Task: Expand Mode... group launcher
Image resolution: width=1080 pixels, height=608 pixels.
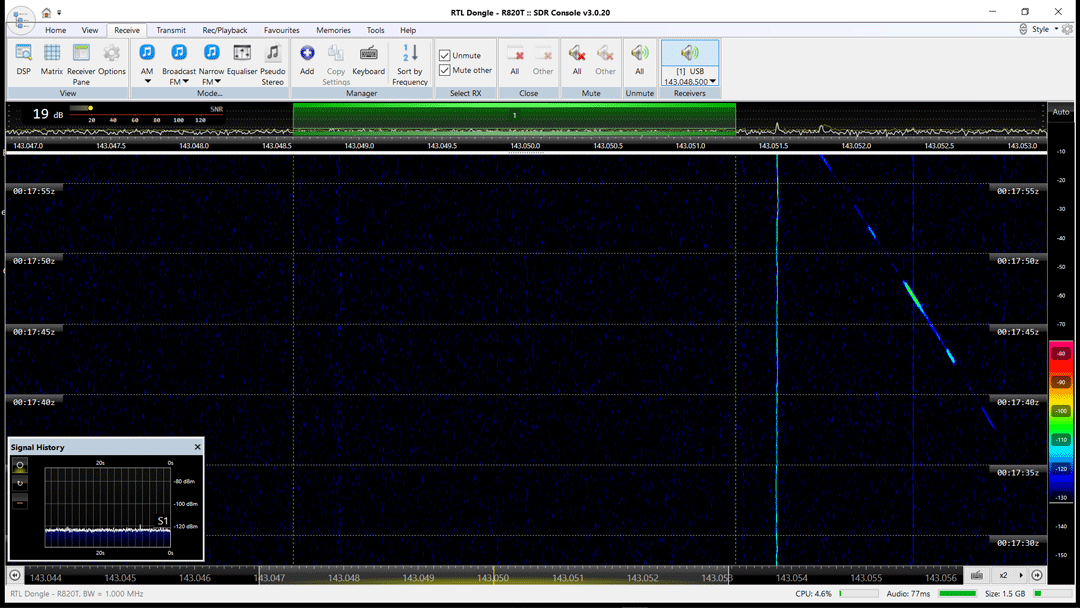Action: [209, 93]
